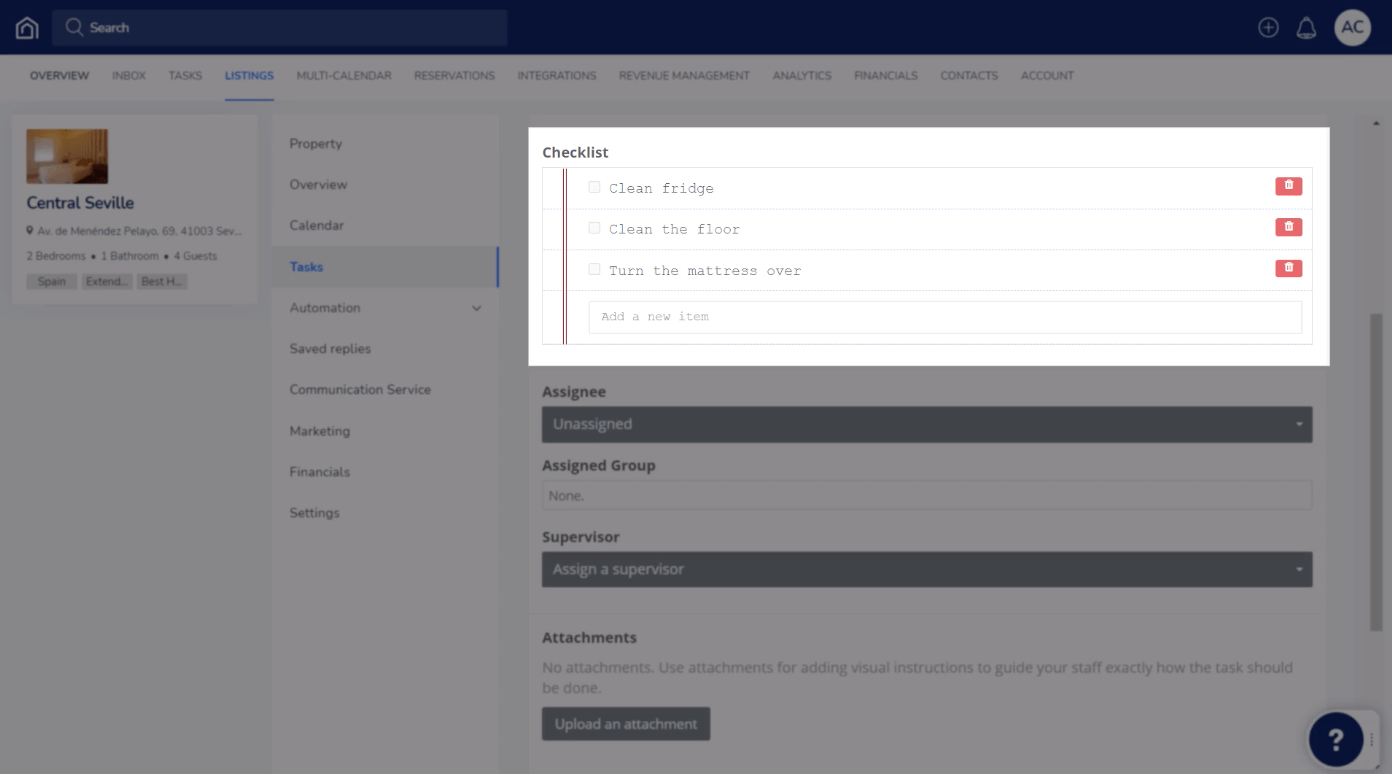Image resolution: width=1392 pixels, height=774 pixels.
Task: Tick the Turn the mattress over checkbox
Action: pyautogui.click(x=593, y=268)
